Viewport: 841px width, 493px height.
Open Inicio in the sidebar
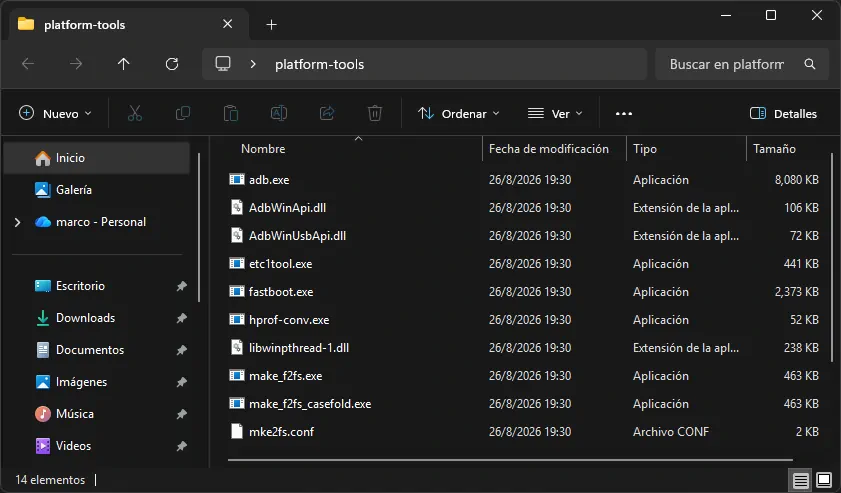[97, 158]
